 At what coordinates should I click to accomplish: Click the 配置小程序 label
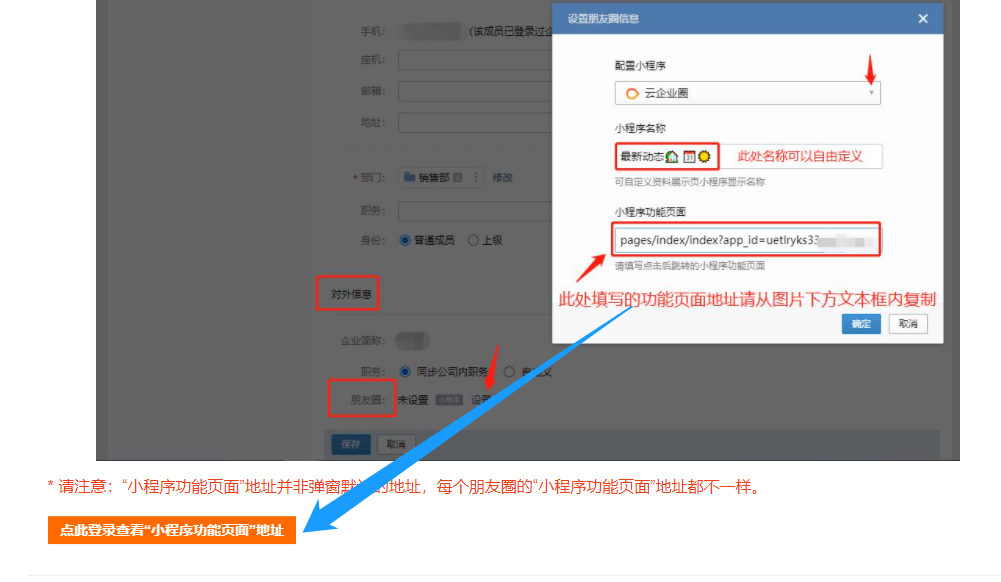pyautogui.click(x=640, y=66)
